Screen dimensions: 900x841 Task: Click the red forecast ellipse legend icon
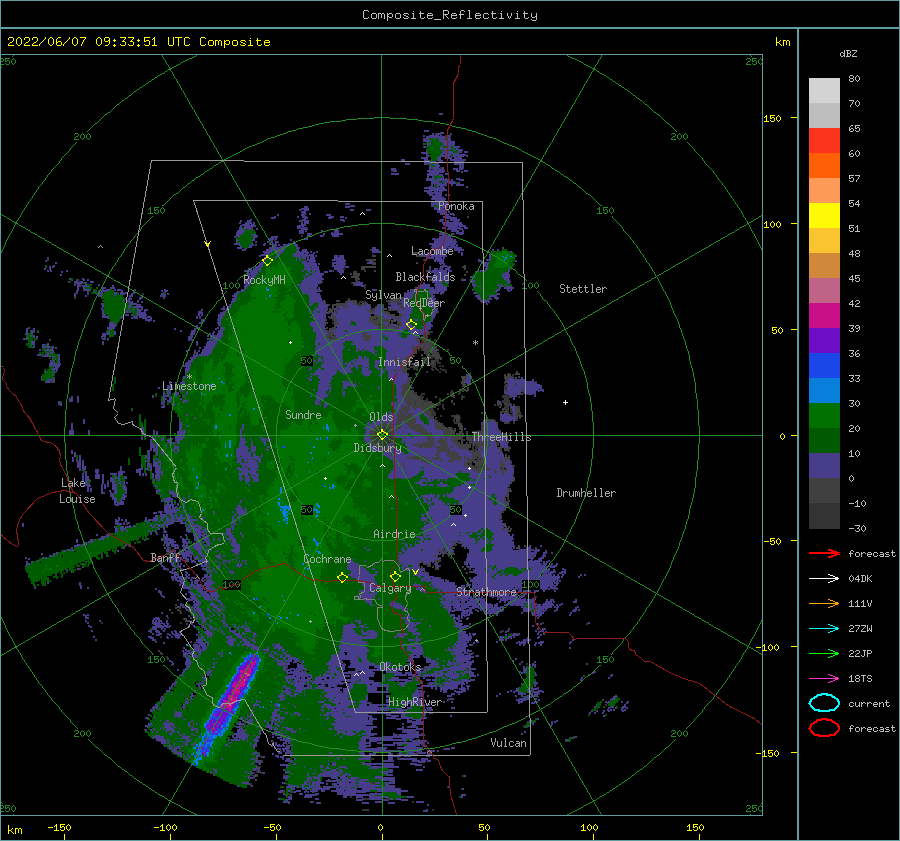[824, 728]
